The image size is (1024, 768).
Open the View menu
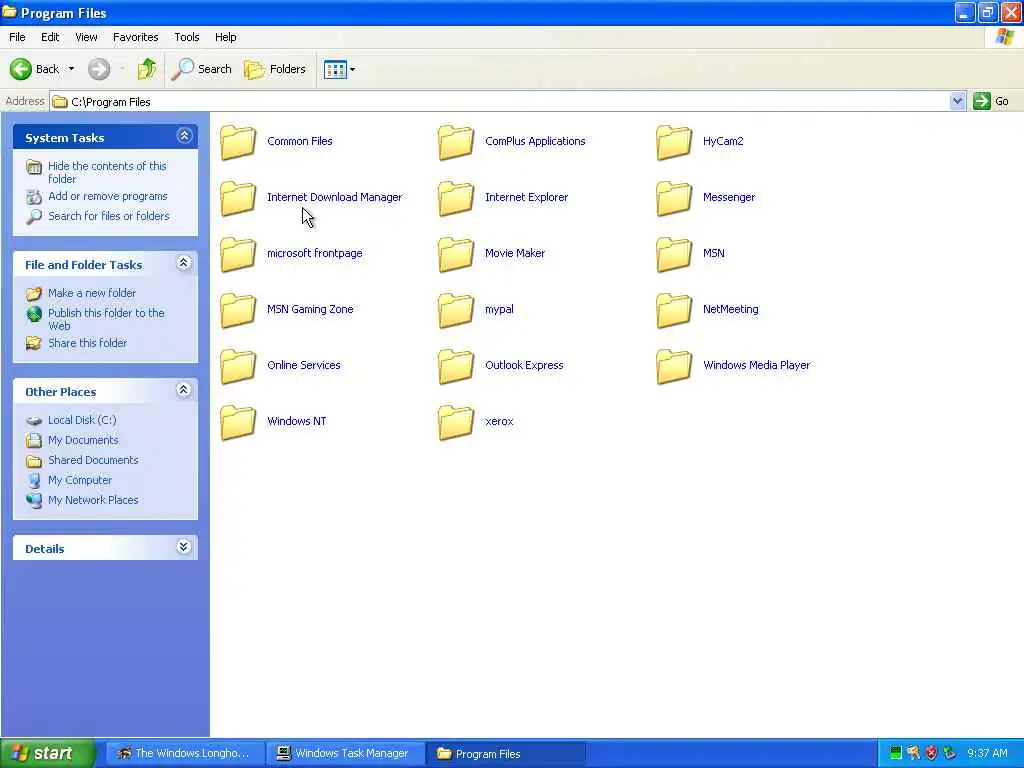86,37
